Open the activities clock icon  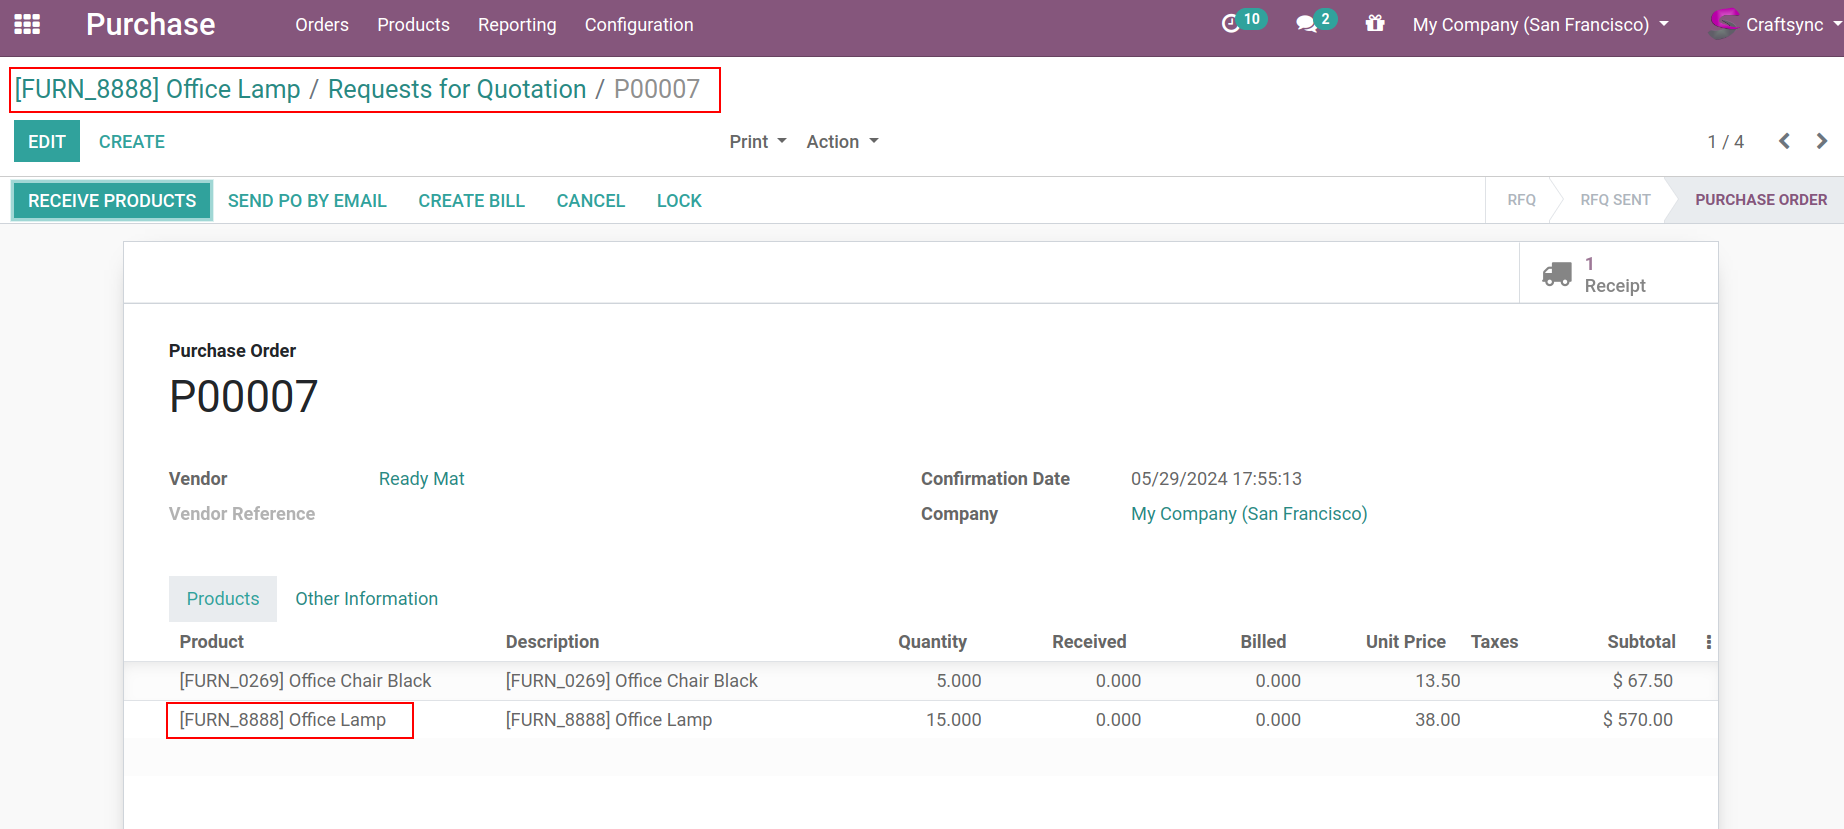pyautogui.click(x=1231, y=24)
